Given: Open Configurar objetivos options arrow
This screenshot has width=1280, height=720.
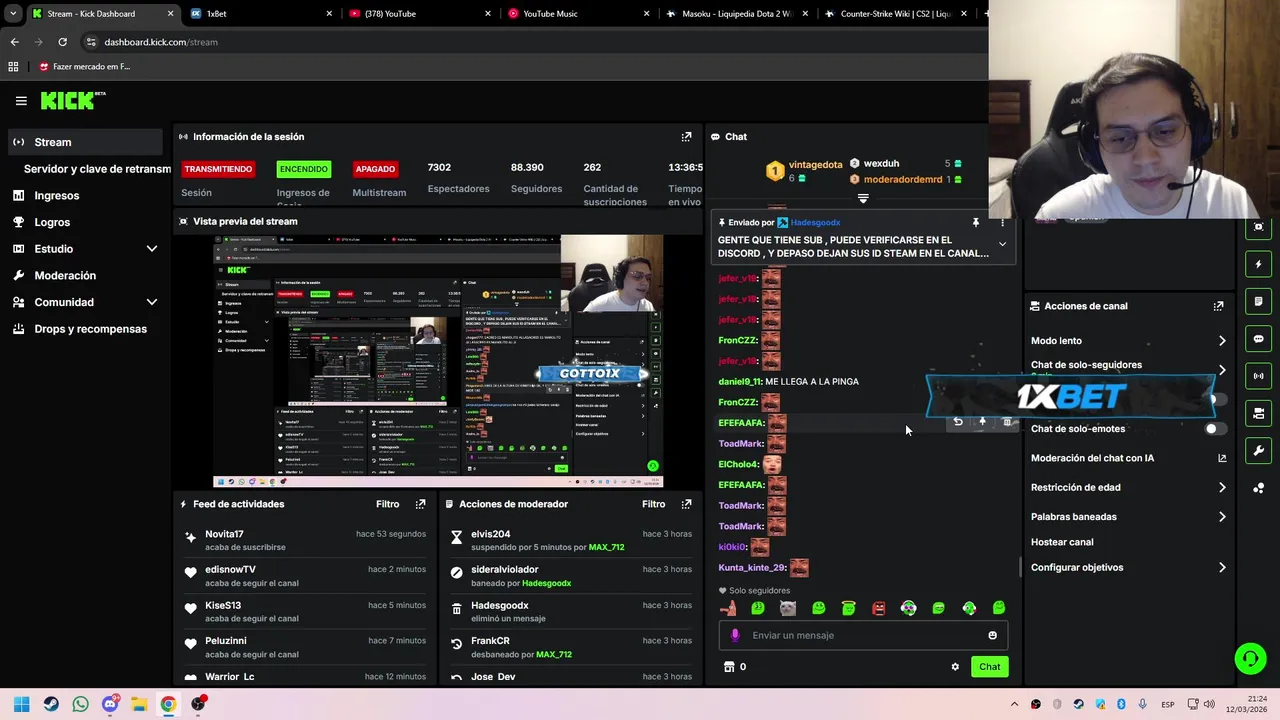Looking at the screenshot, I should (x=1221, y=568).
